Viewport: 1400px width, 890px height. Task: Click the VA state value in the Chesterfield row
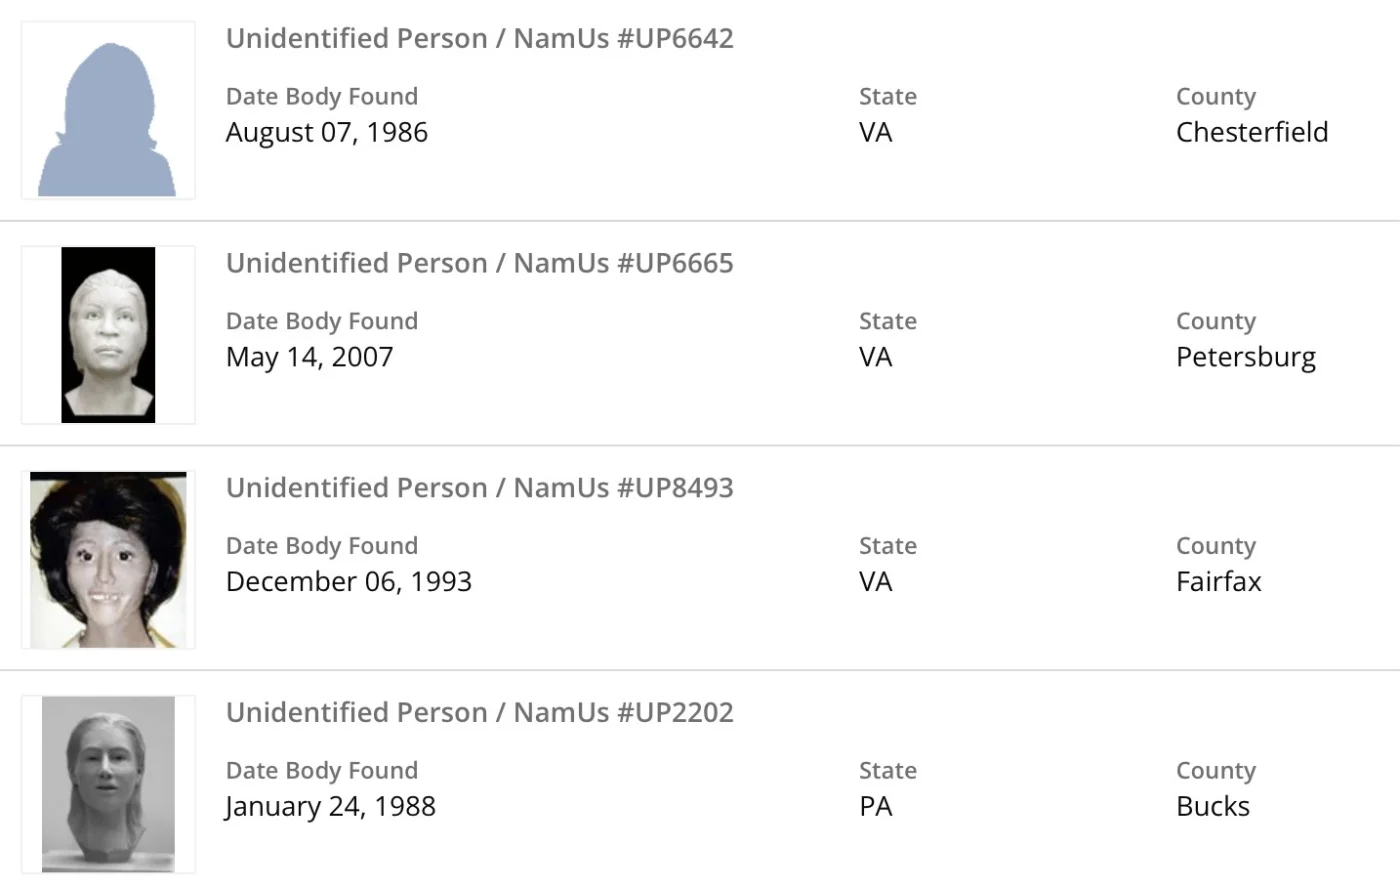(x=876, y=132)
